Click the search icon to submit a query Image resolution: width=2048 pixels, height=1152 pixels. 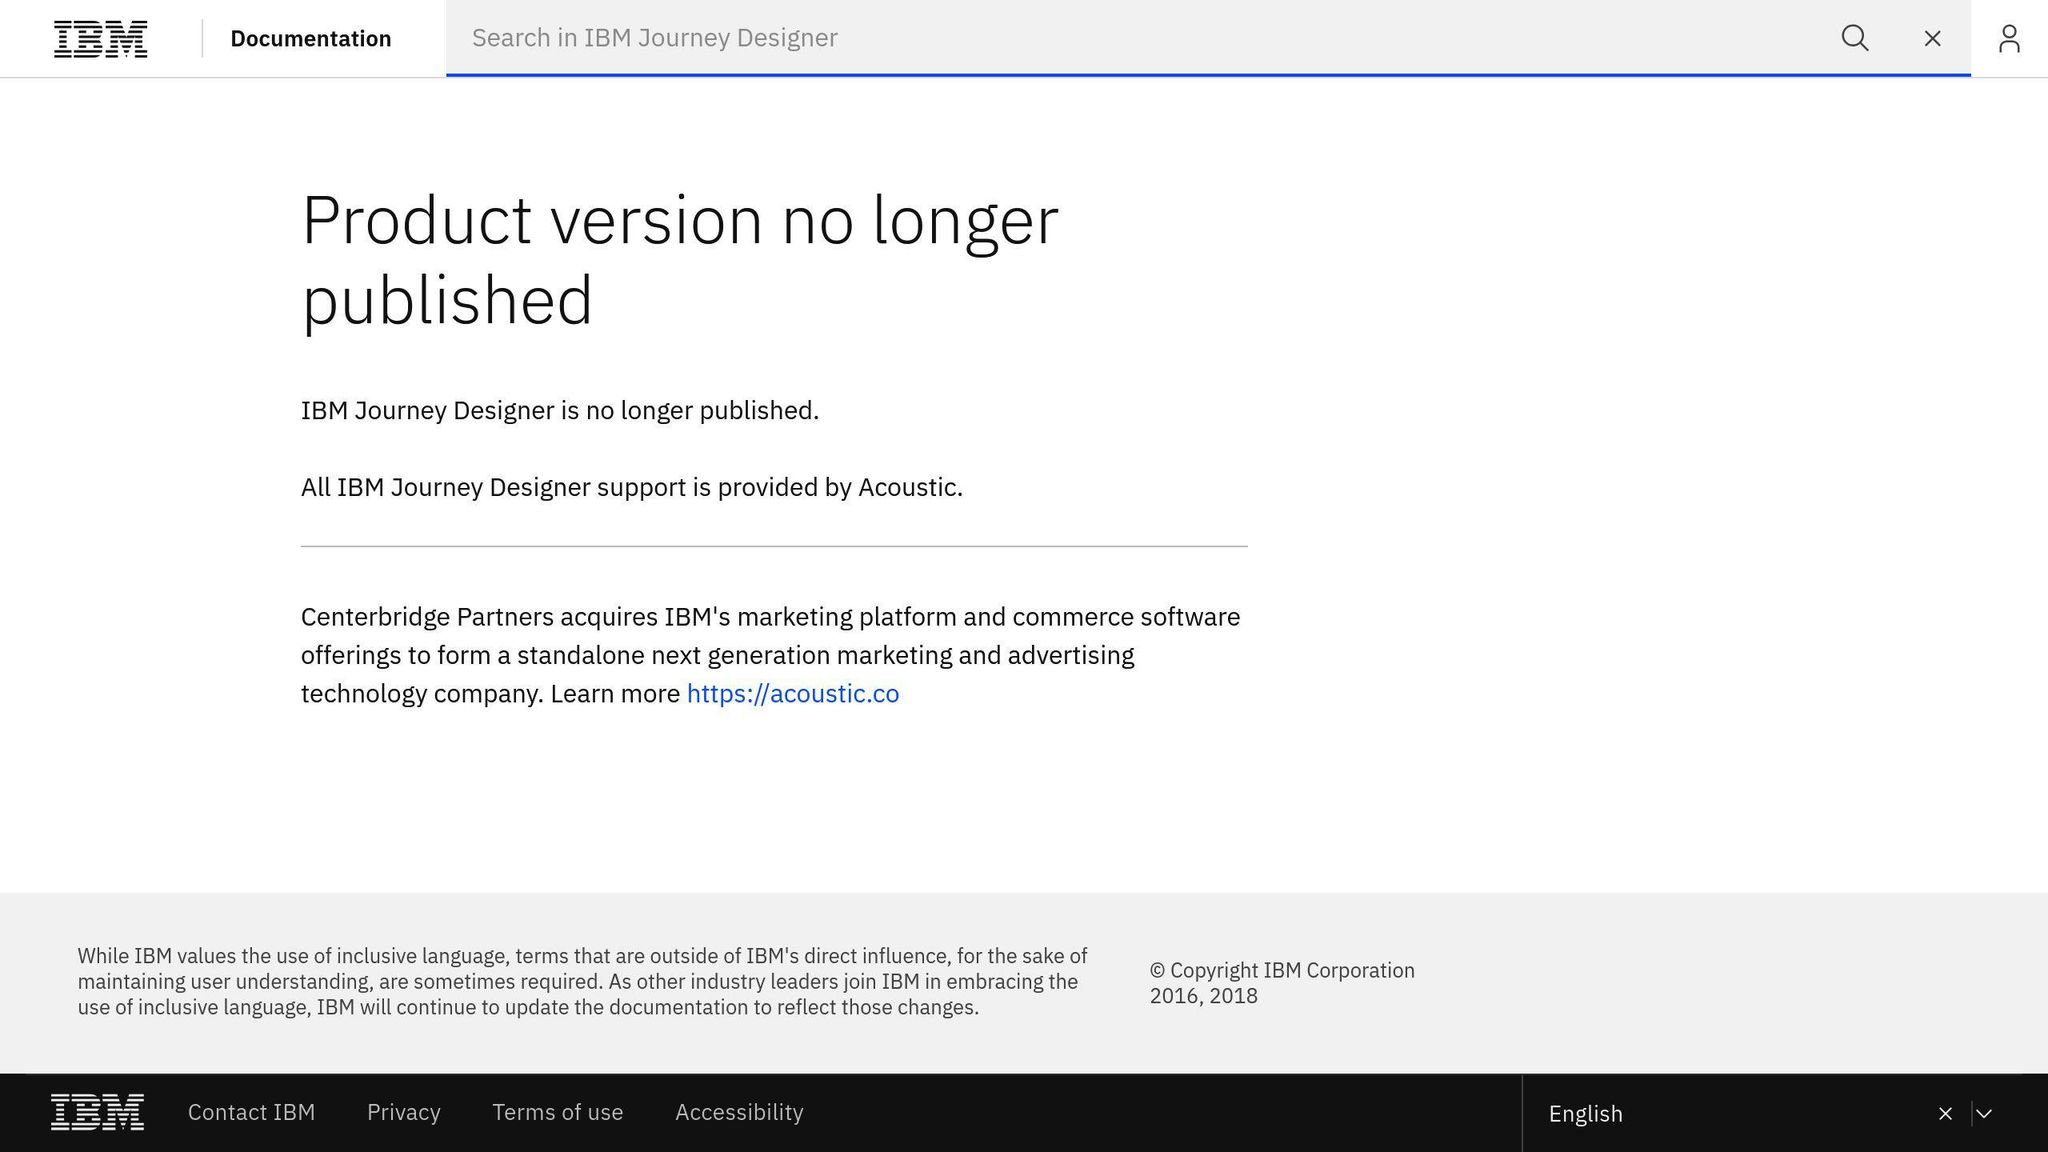(x=1855, y=38)
